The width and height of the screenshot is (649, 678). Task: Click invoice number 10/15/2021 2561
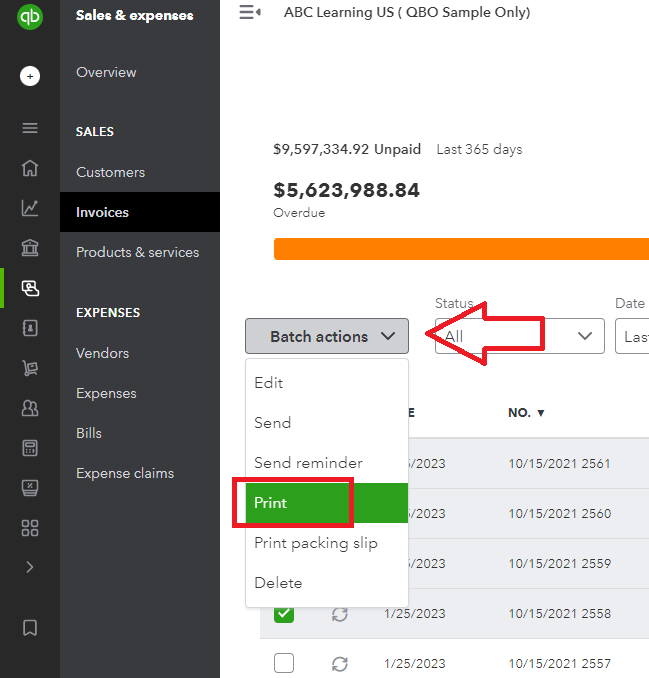[559, 464]
